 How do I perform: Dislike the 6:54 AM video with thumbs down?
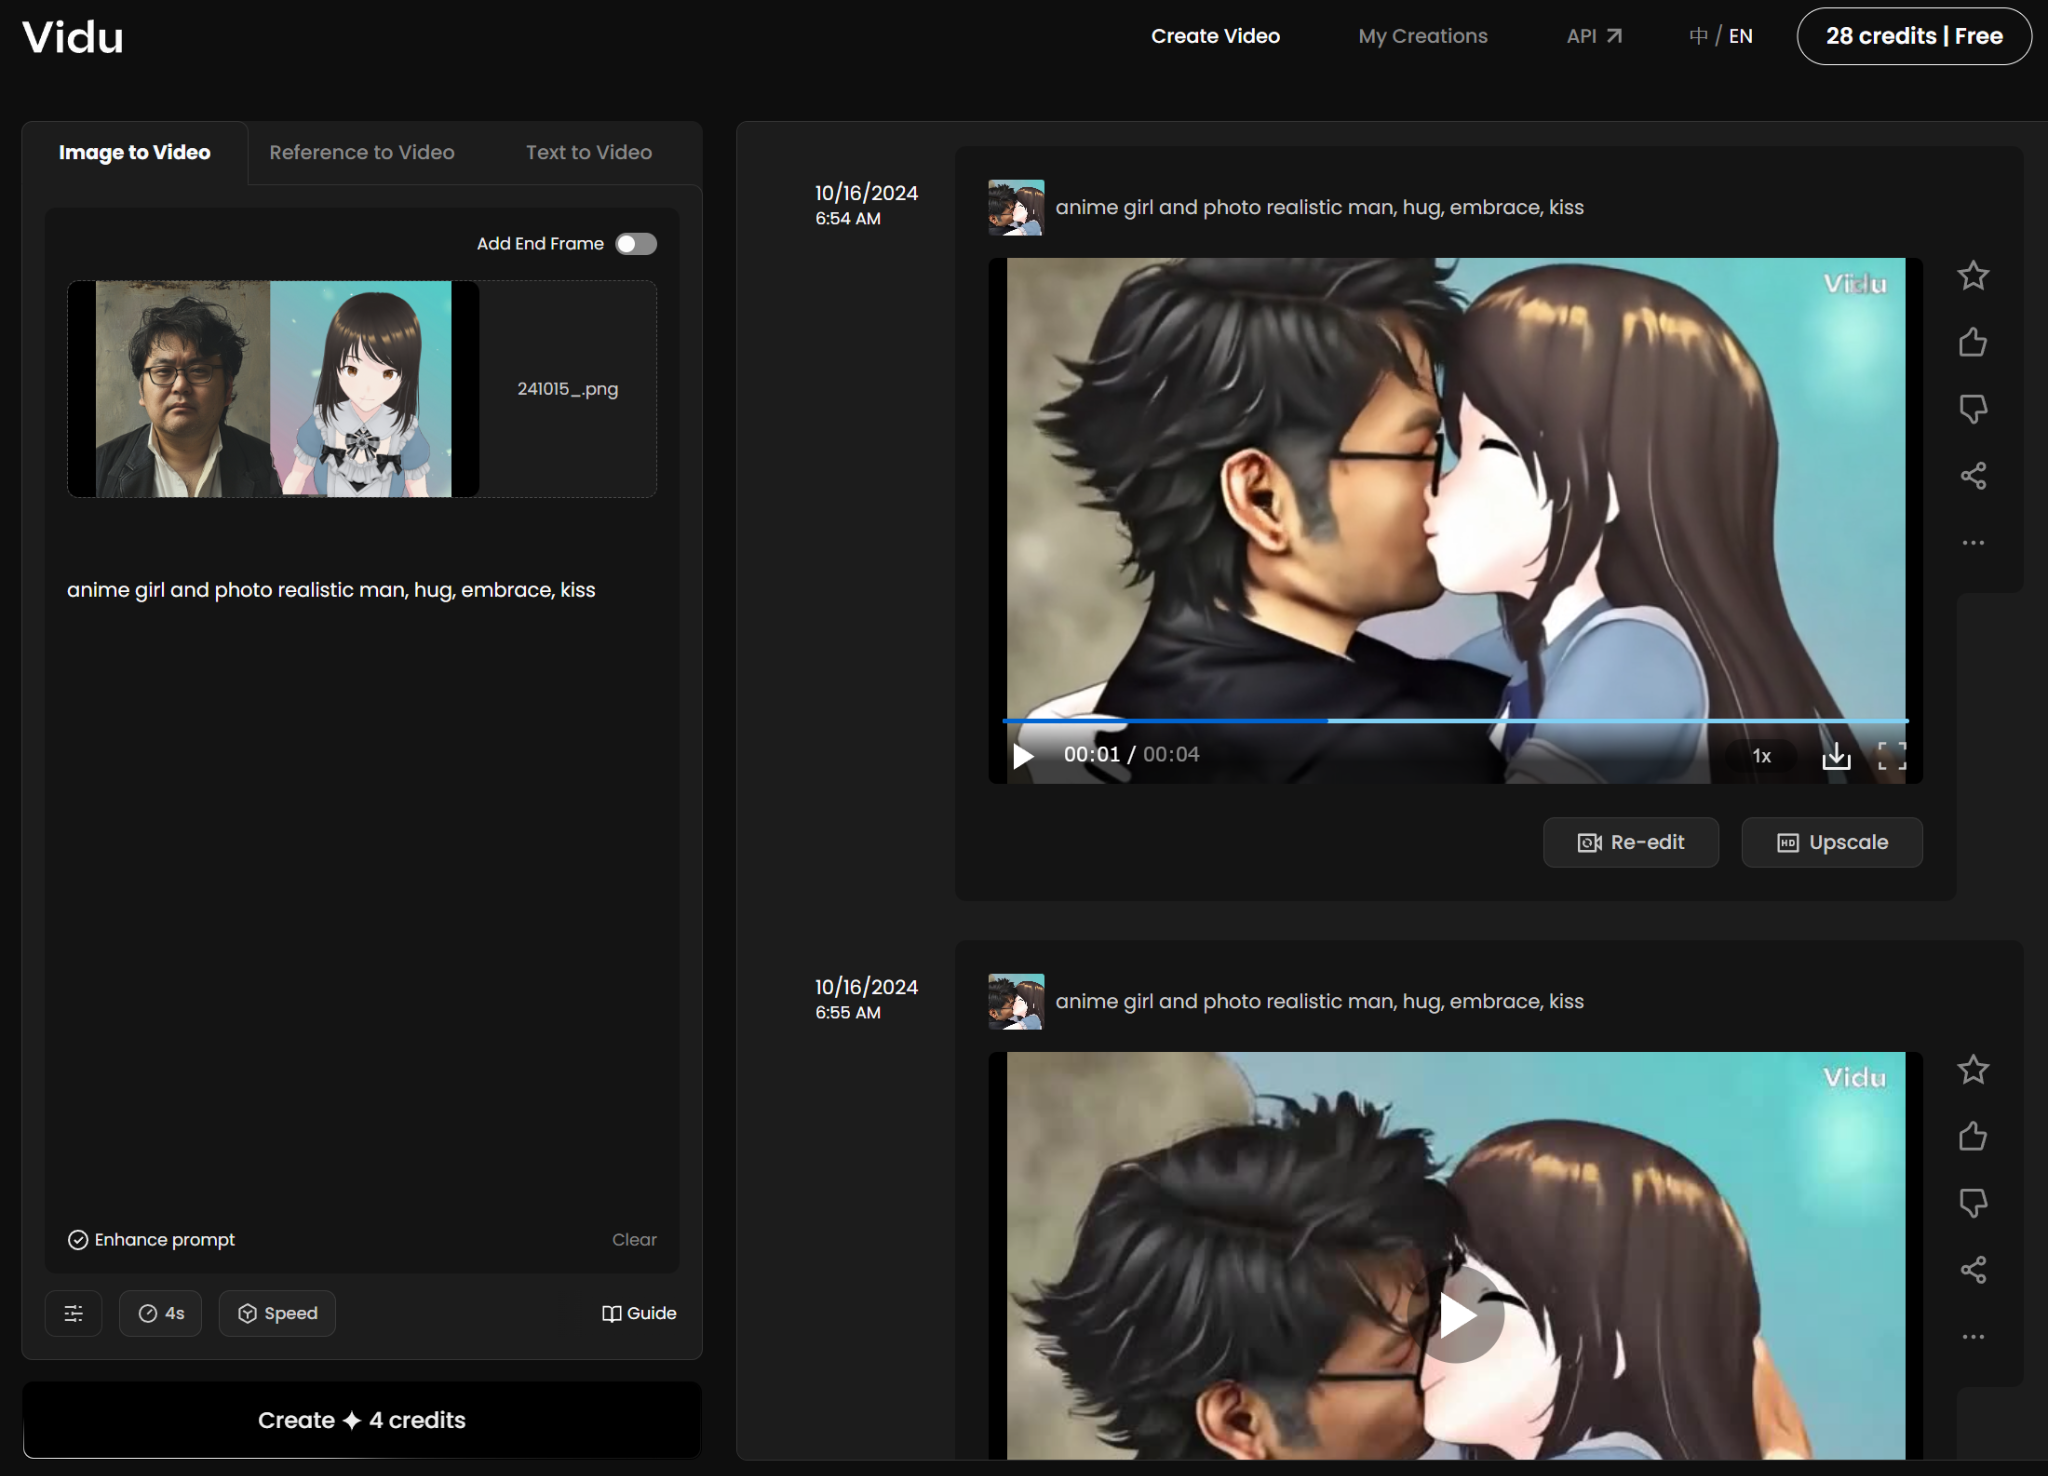1972,409
